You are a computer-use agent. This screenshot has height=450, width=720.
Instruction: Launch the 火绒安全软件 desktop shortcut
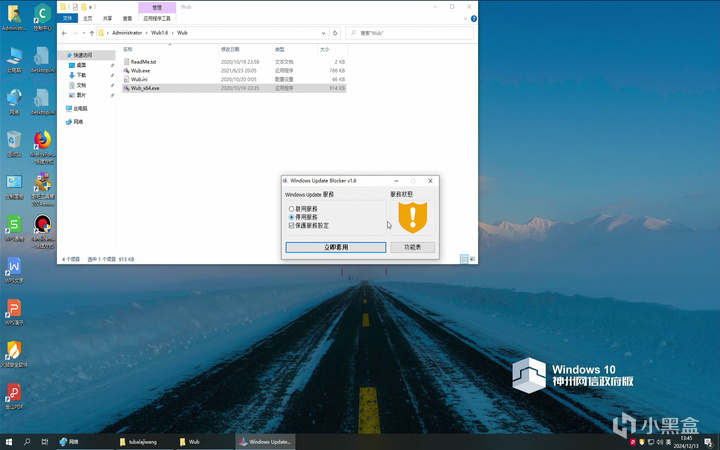pos(14,354)
